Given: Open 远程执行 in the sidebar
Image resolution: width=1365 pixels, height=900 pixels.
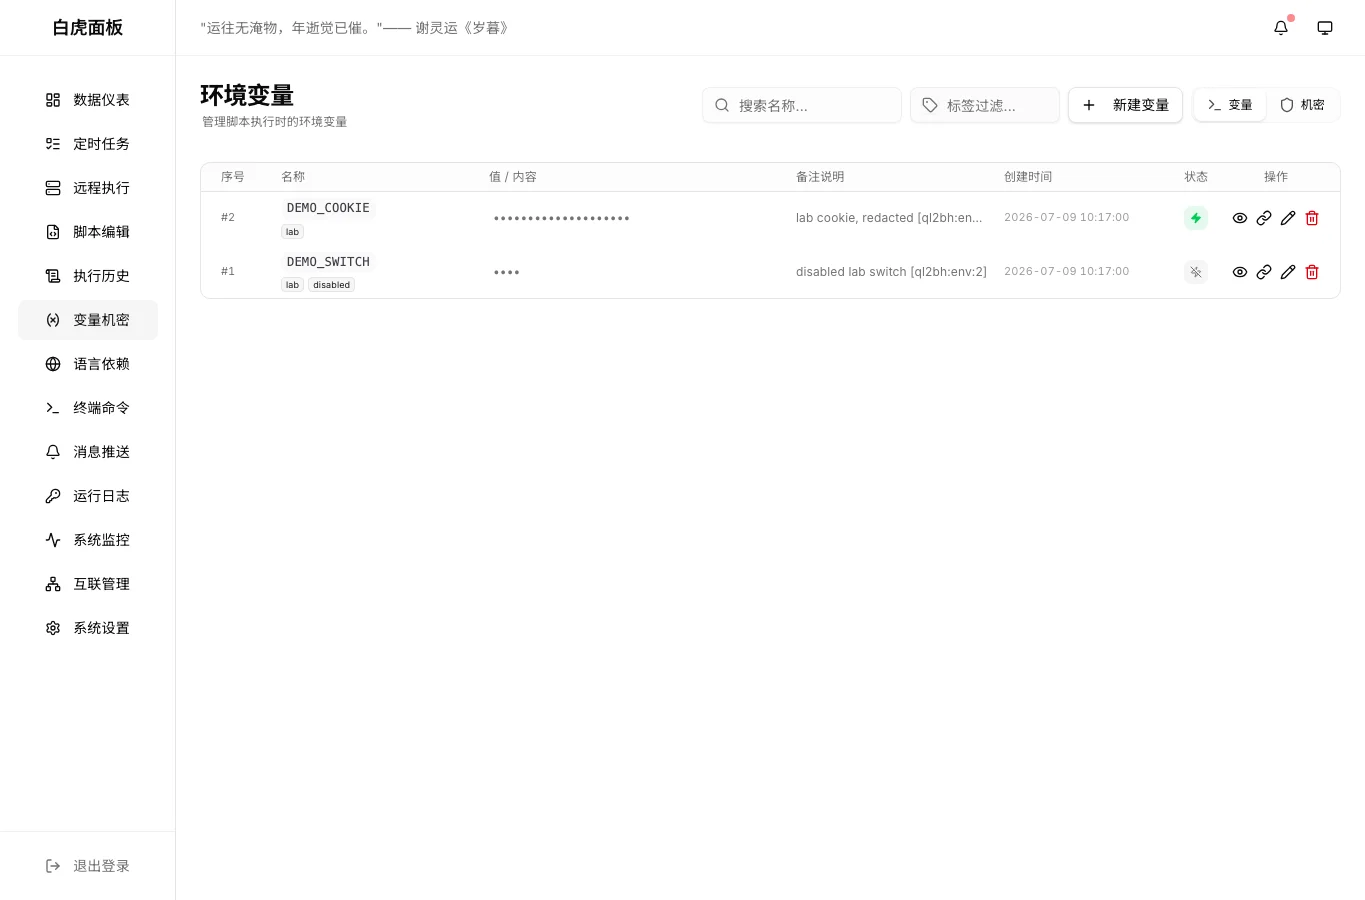Looking at the screenshot, I should click(88, 188).
